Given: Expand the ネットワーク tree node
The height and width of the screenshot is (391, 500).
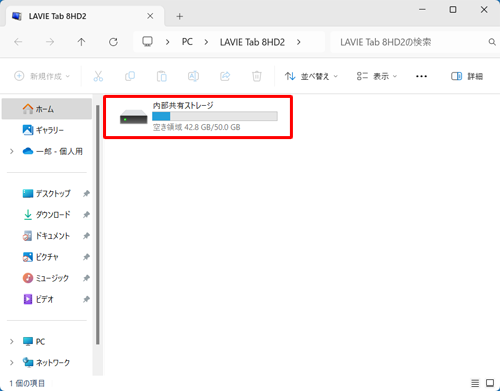Looking at the screenshot, I should (x=12, y=362).
